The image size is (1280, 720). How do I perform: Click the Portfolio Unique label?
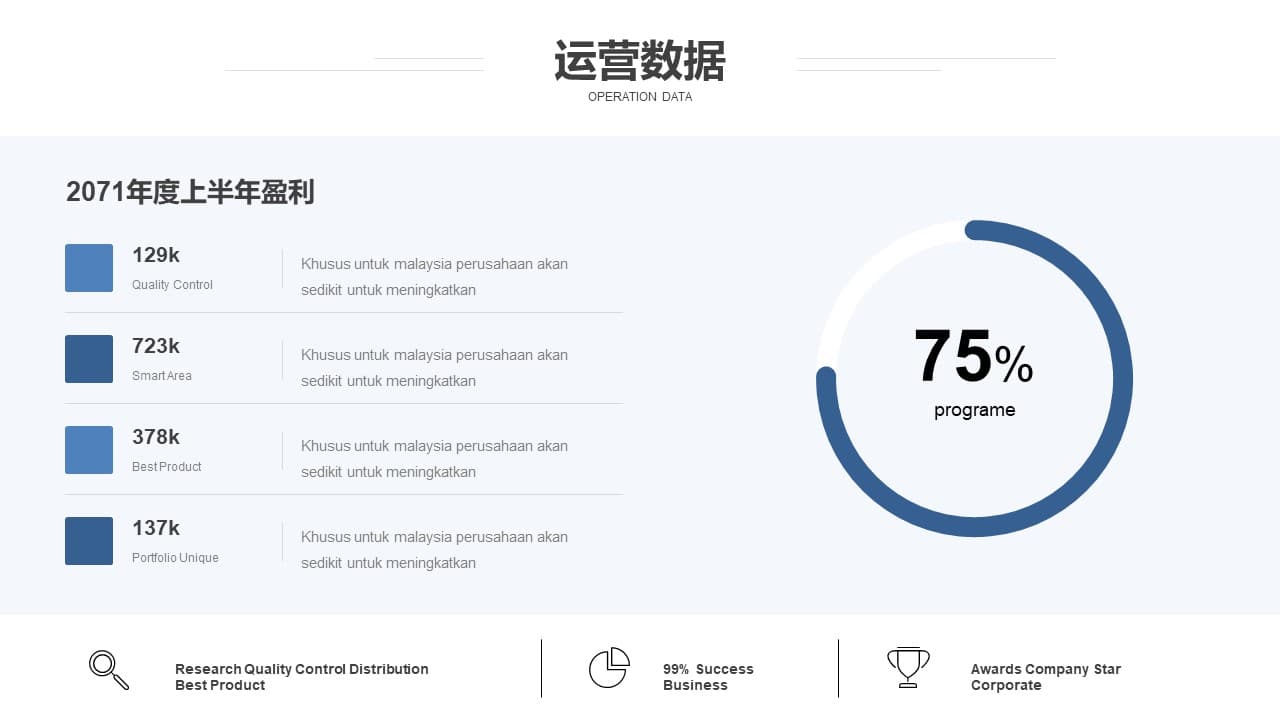[x=175, y=558]
